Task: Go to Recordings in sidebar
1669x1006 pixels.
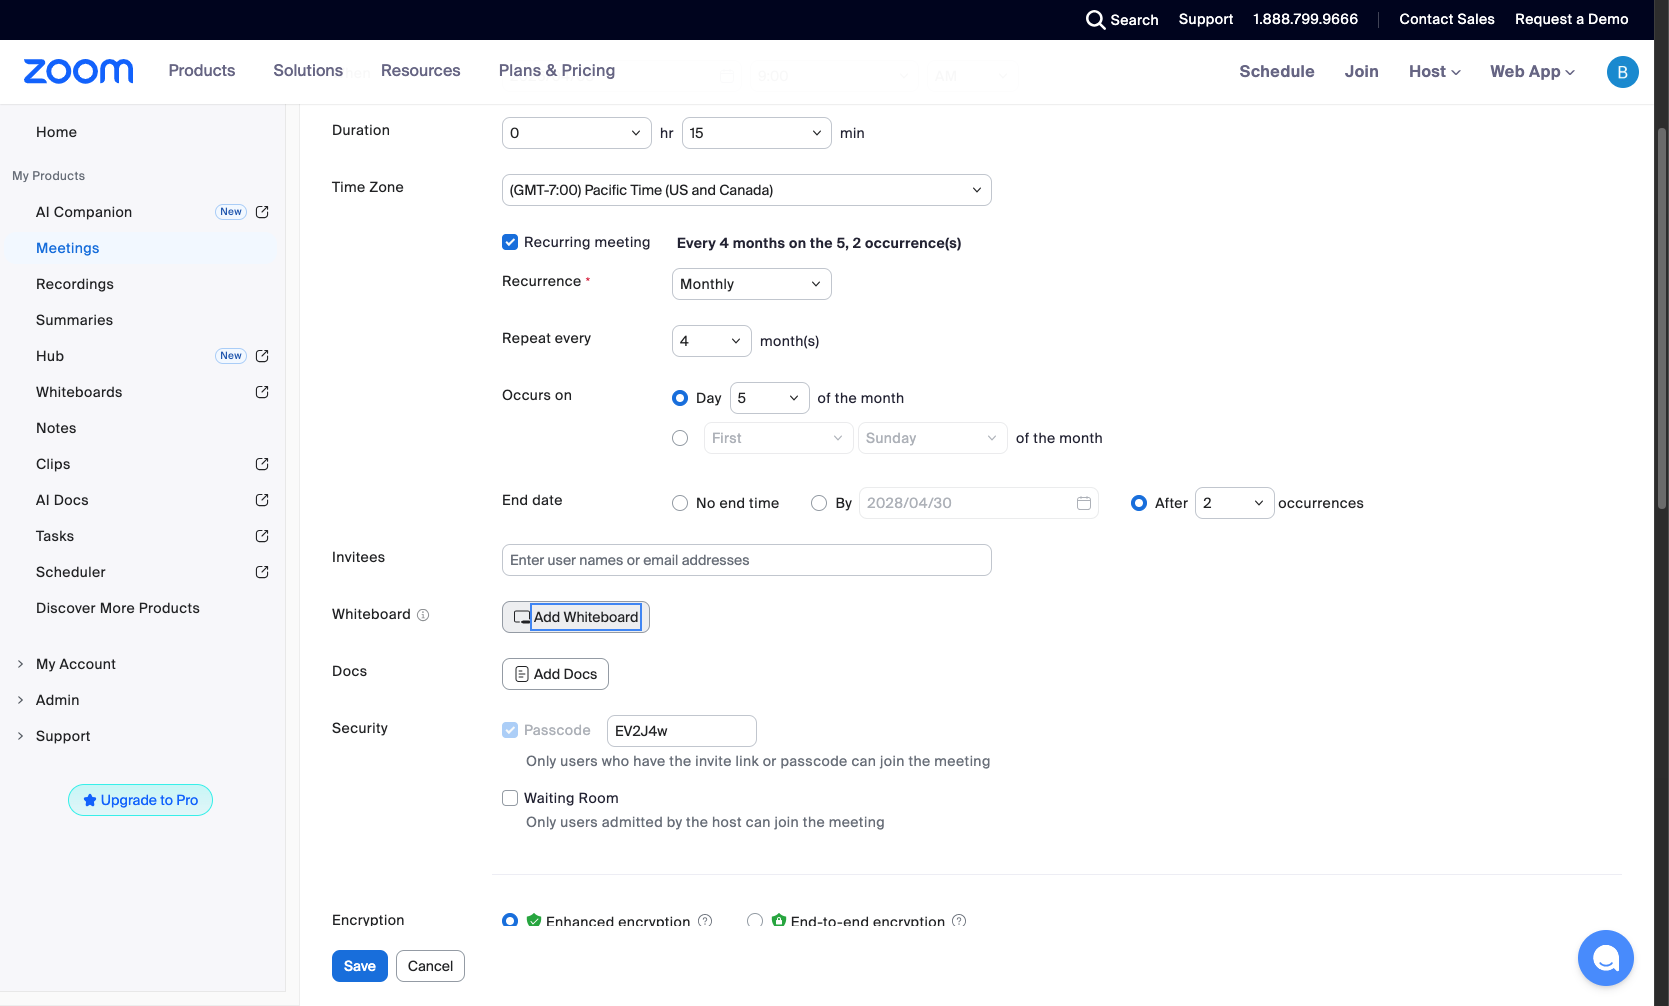Action: [x=75, y=284]
